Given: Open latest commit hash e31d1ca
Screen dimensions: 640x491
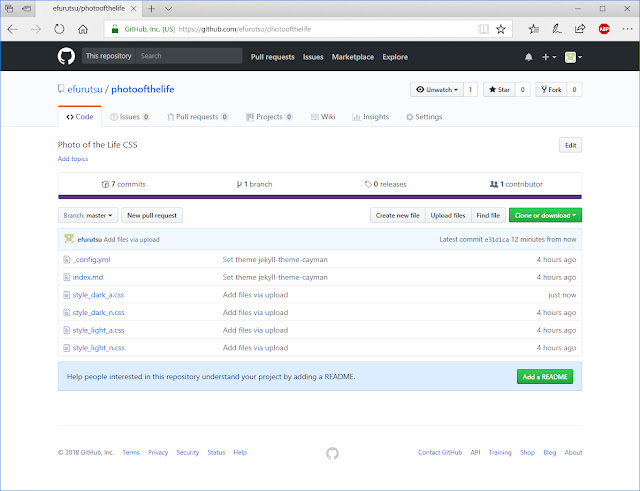Looking at the screenshot, I should pos(497,240).
